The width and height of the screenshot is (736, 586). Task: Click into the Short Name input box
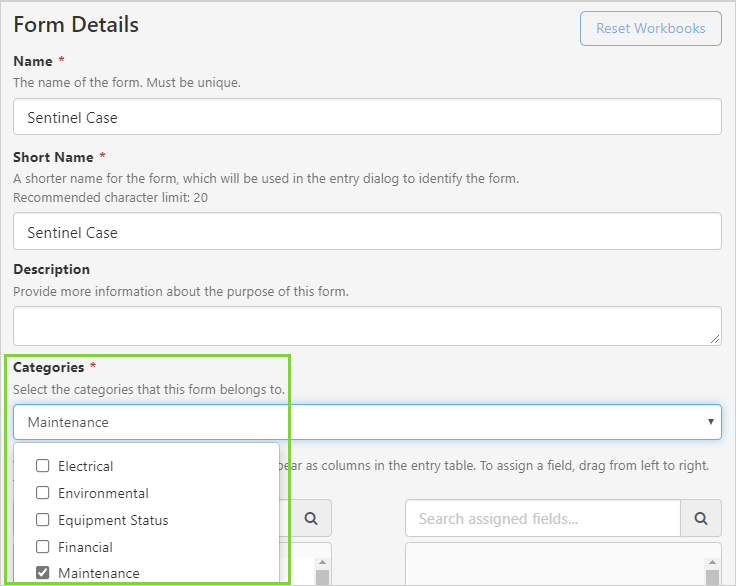click(x=367, y=232)
